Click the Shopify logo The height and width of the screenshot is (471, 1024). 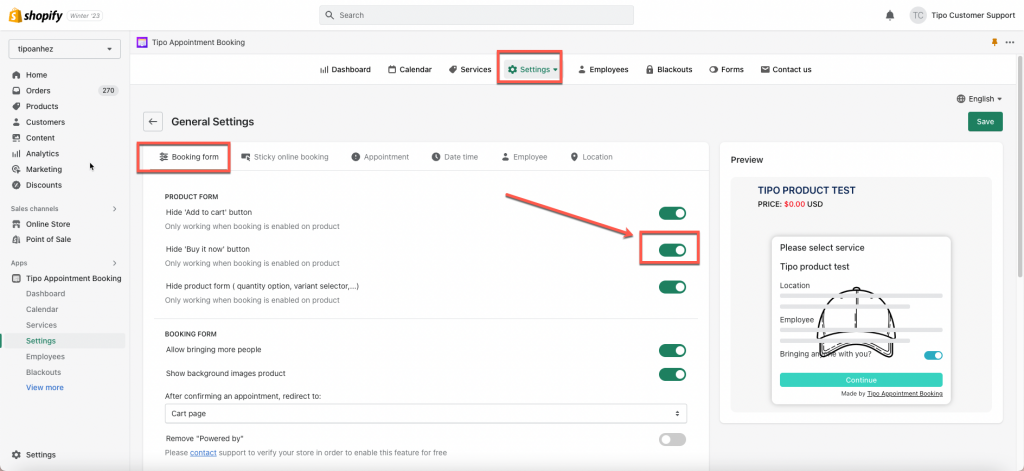(35, 15)
